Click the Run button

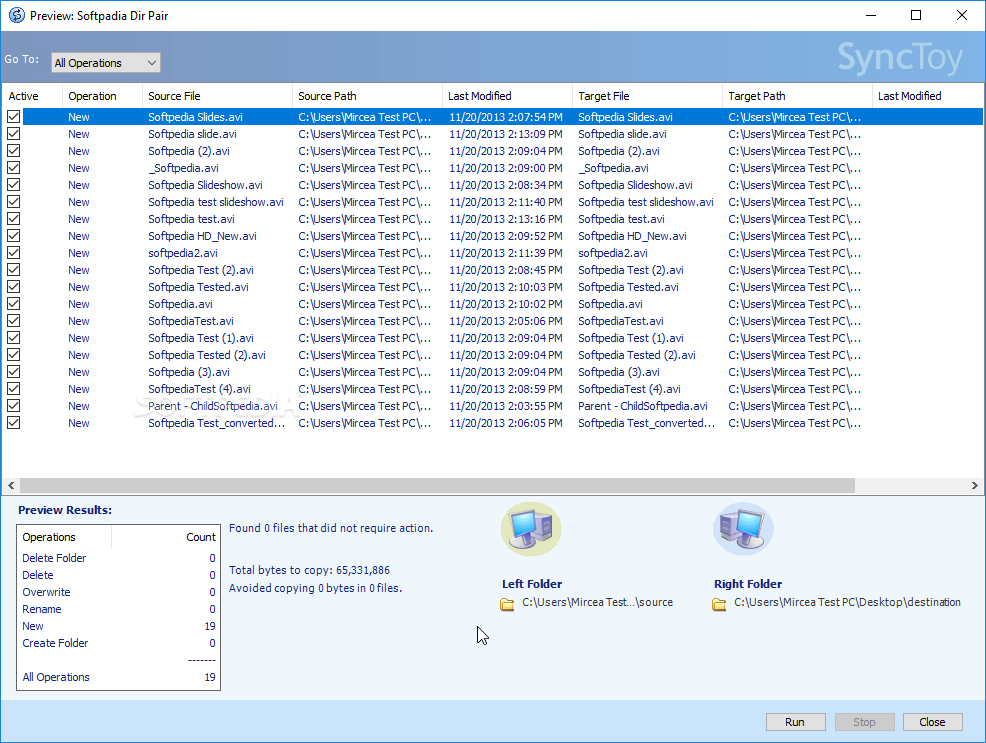click(795, 722)
